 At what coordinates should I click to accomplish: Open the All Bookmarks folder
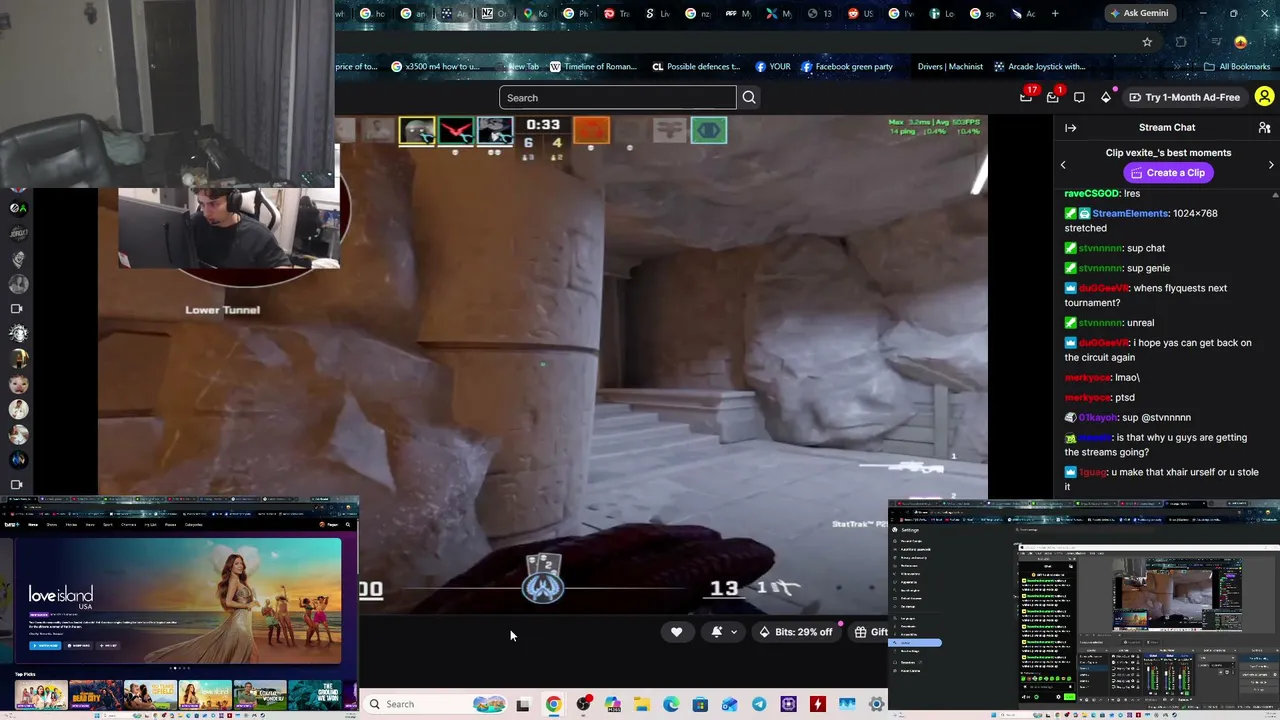click(1237, 67)
